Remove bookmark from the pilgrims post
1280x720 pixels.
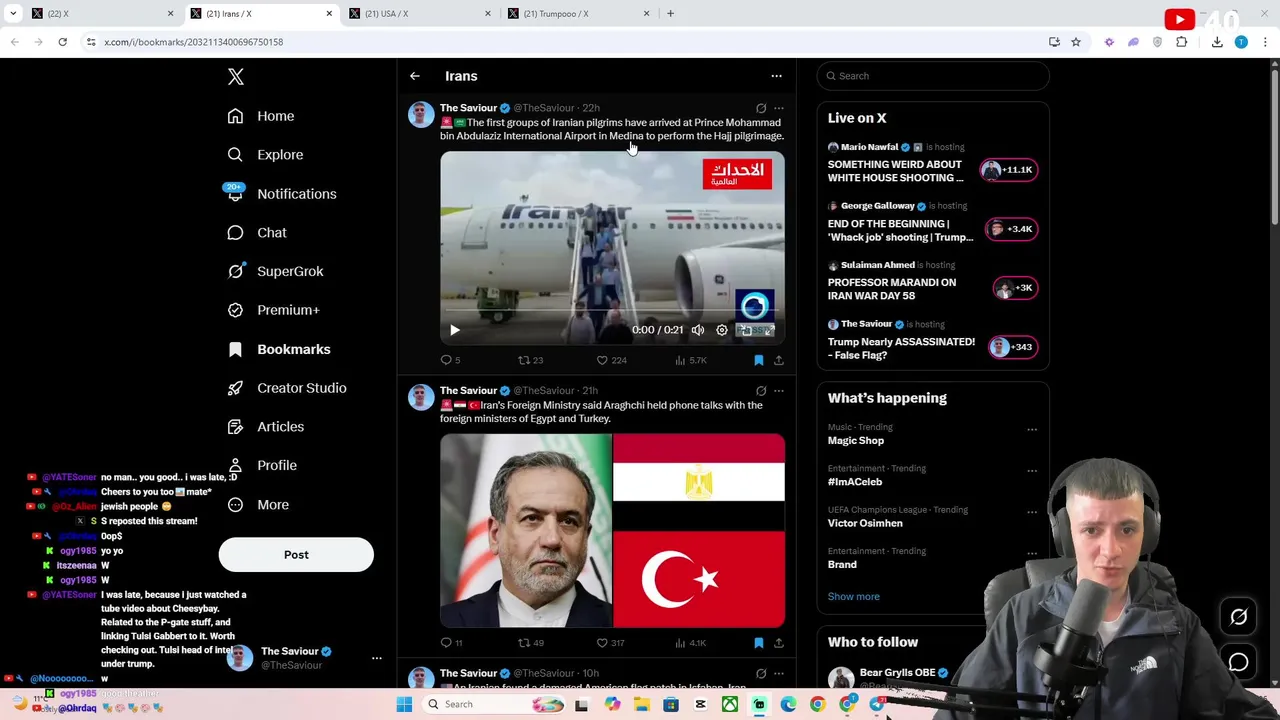[759, 360]
